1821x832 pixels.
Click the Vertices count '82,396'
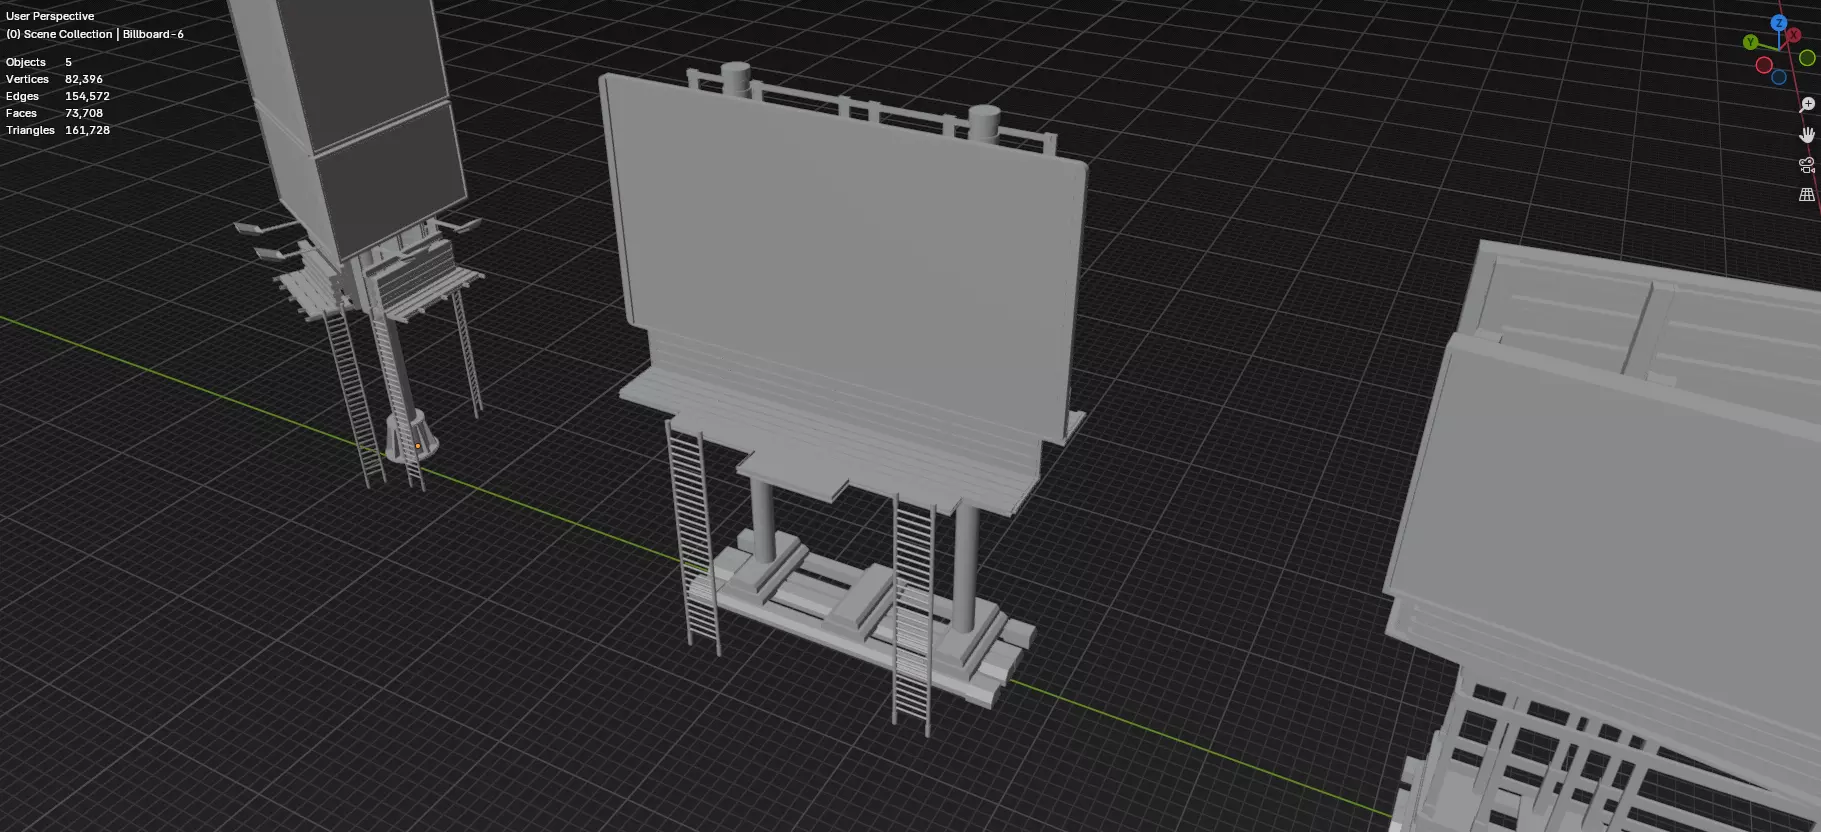click(x=84, y=79)
